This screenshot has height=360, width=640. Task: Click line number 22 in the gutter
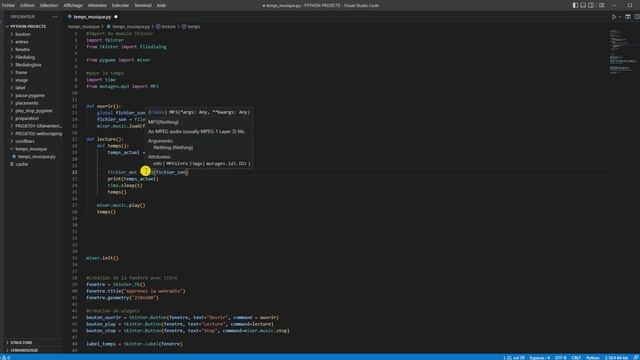(x=74, y=172)
